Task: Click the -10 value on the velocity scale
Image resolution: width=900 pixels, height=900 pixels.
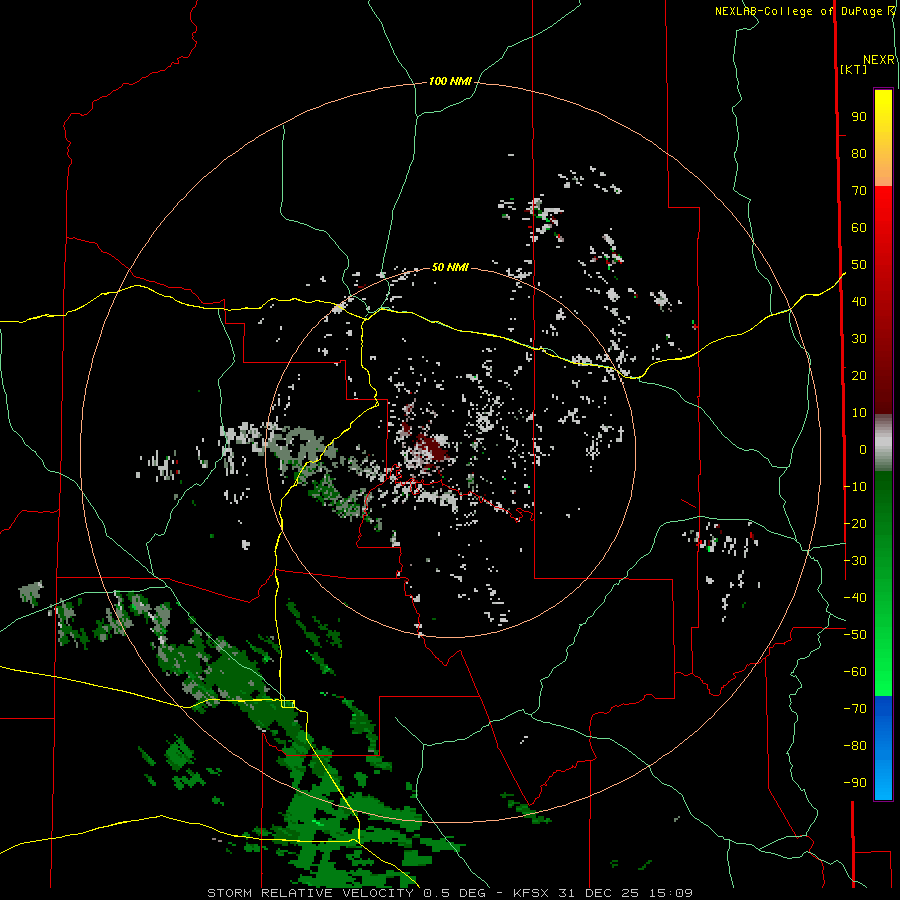Action: [855, 487]
